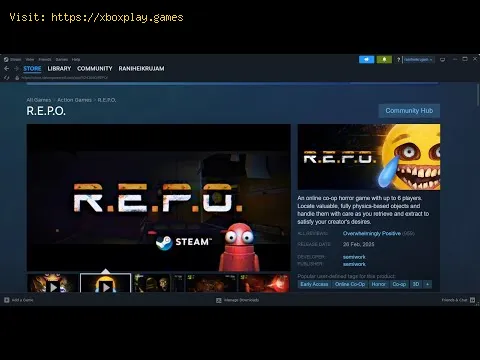
Task: Click the downloads icon beside Manage Downloads
Action: (x=219, y=300)
